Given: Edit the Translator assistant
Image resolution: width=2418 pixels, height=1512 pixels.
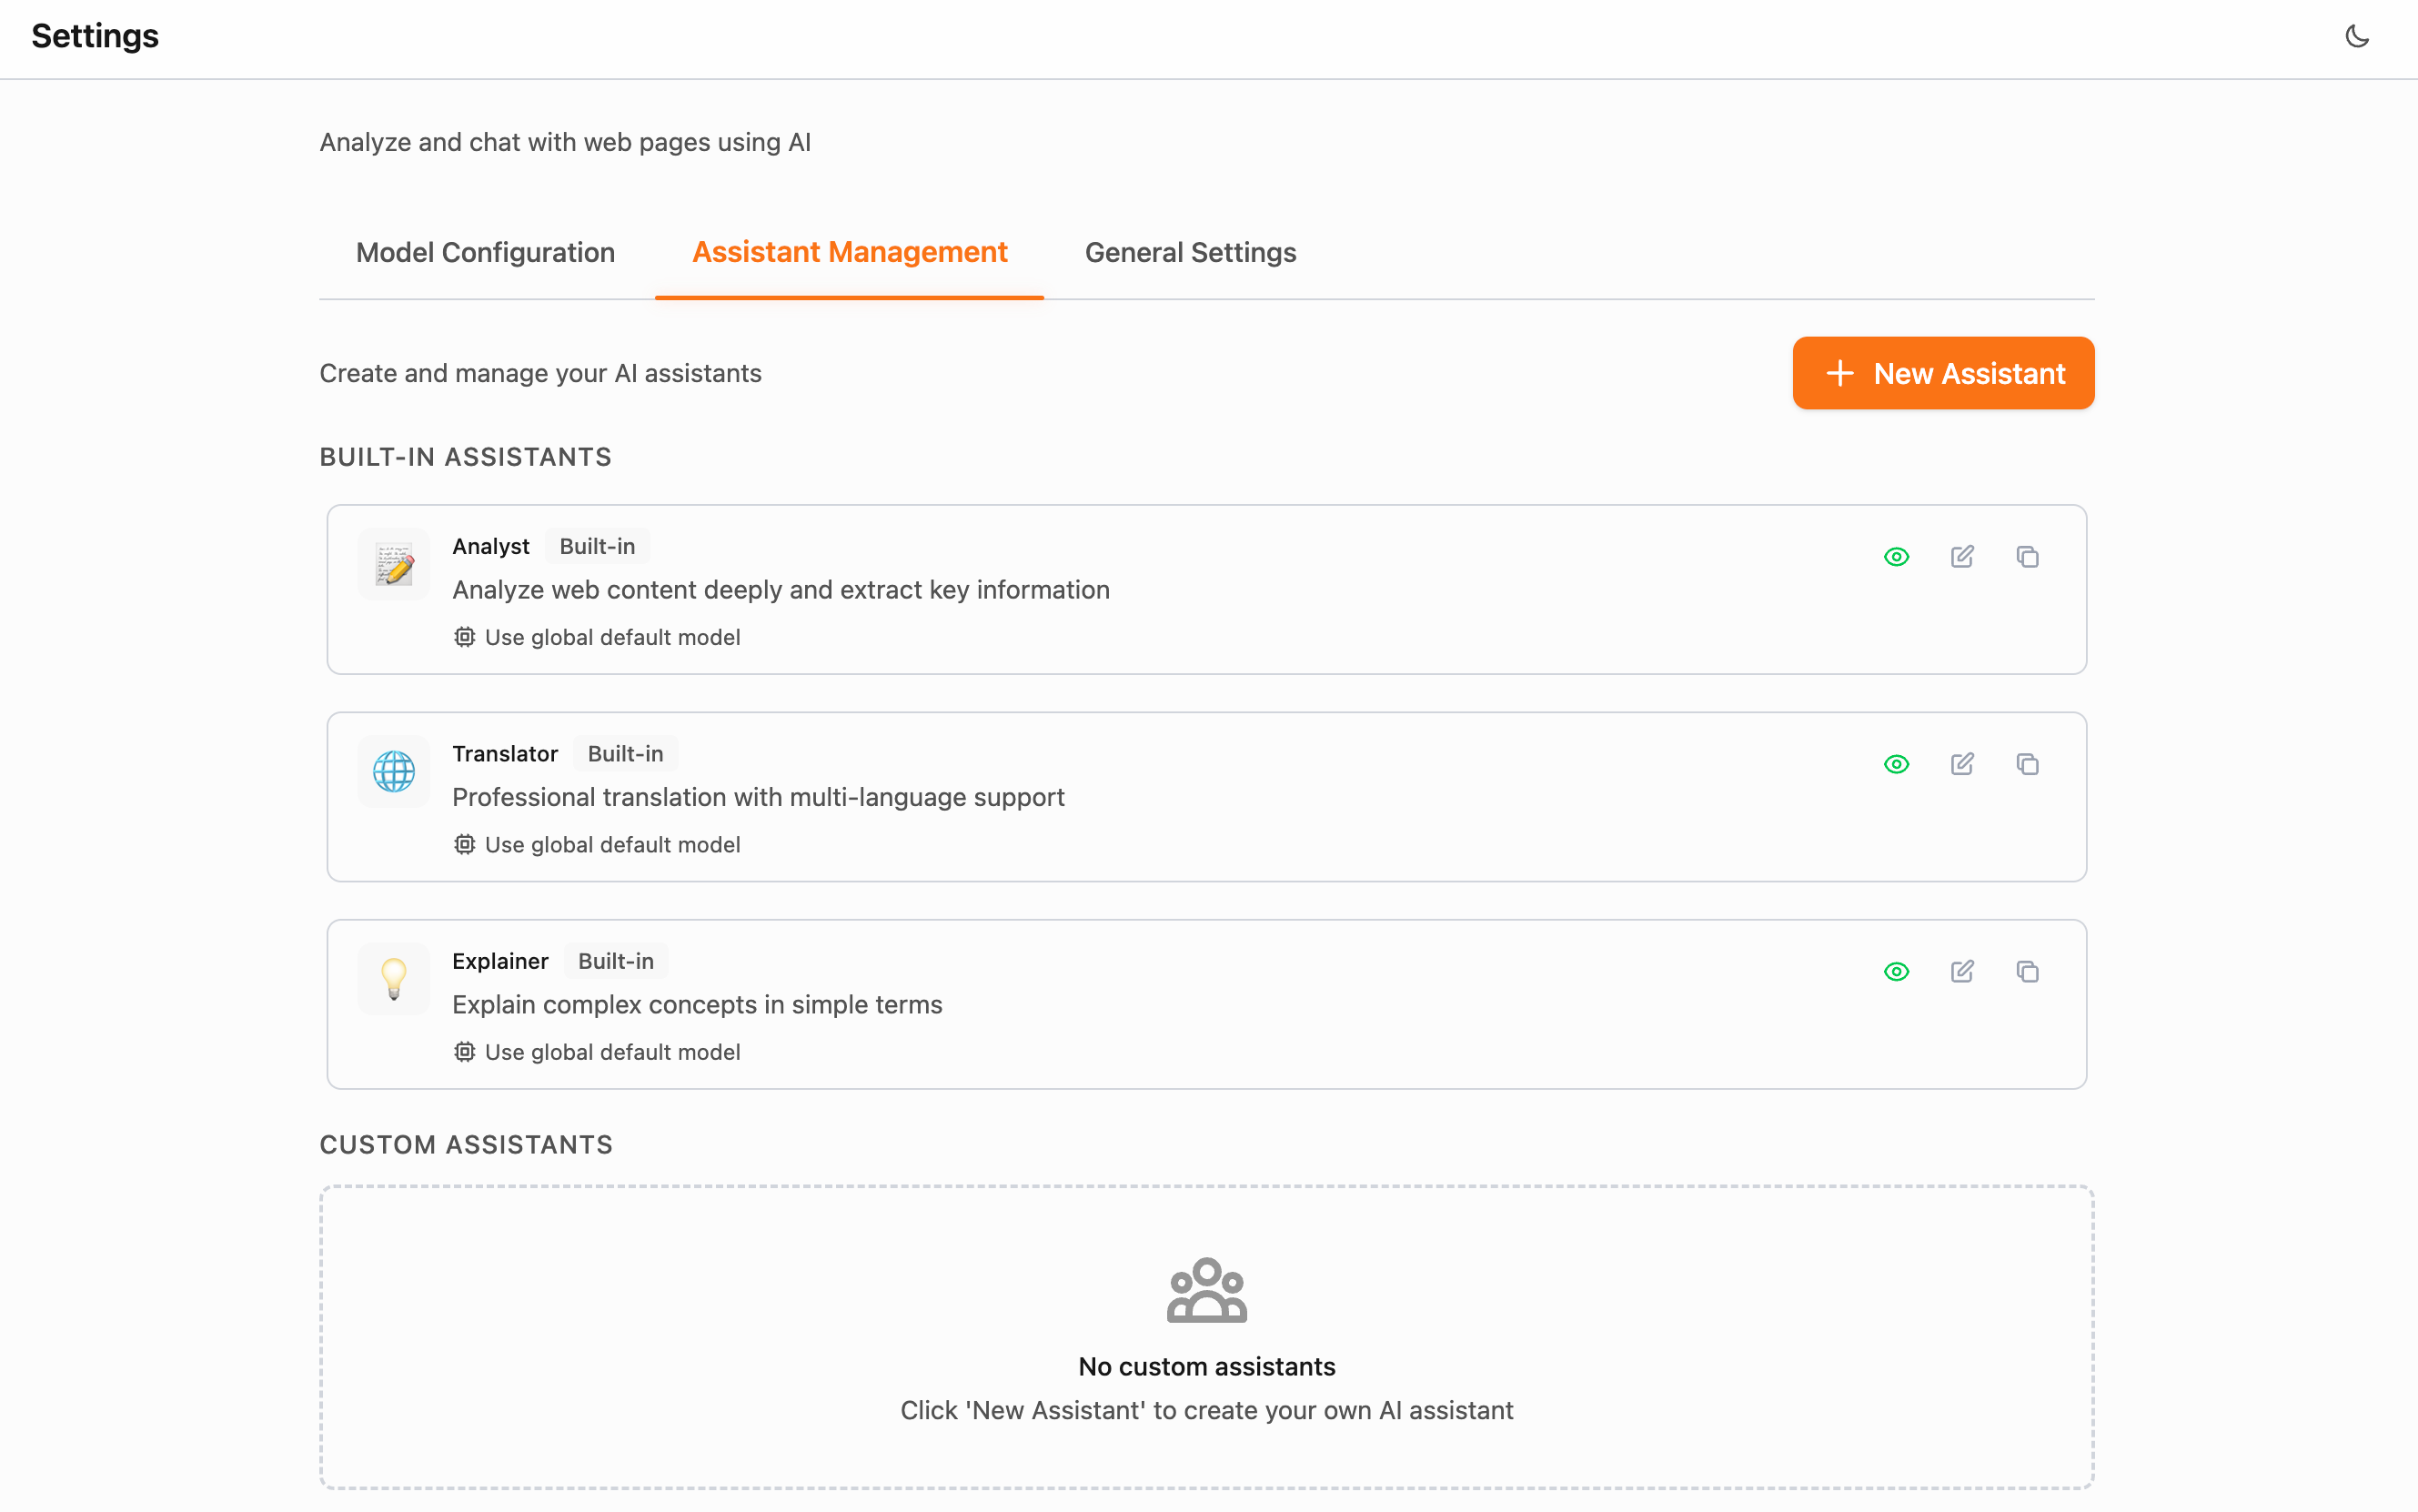Looking at the screenshot, I should pyautogui.click(x=1961, y=764).
